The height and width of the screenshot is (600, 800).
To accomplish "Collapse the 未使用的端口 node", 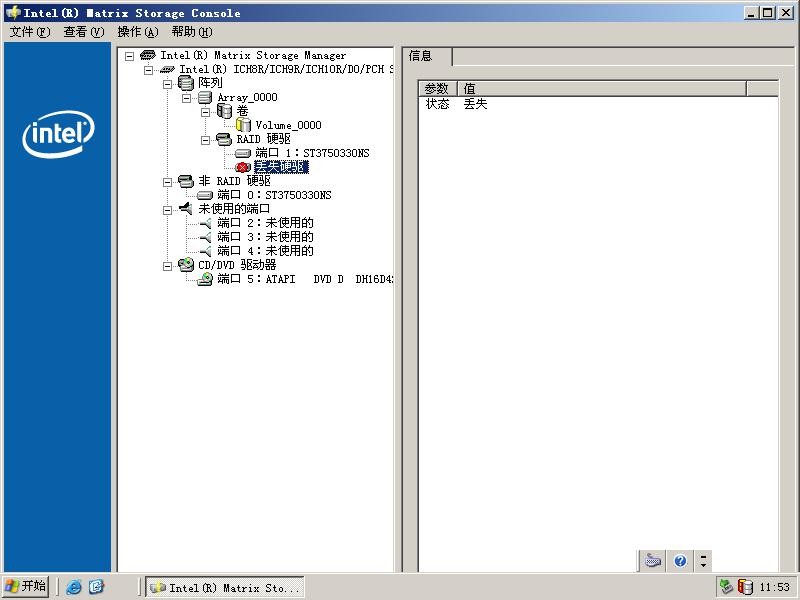I will 168,209.
